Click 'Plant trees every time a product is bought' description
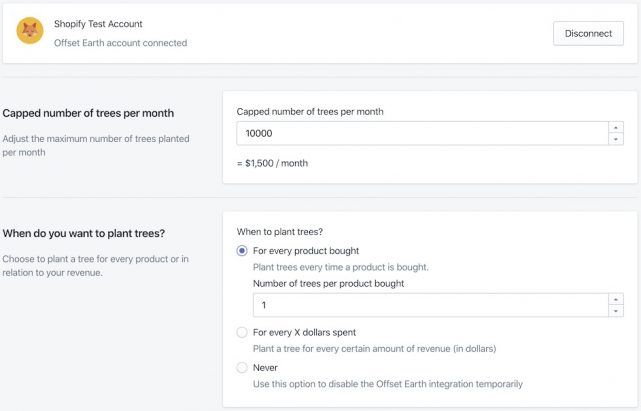Viewport: 641px width, 411px height. pos(341,266)
